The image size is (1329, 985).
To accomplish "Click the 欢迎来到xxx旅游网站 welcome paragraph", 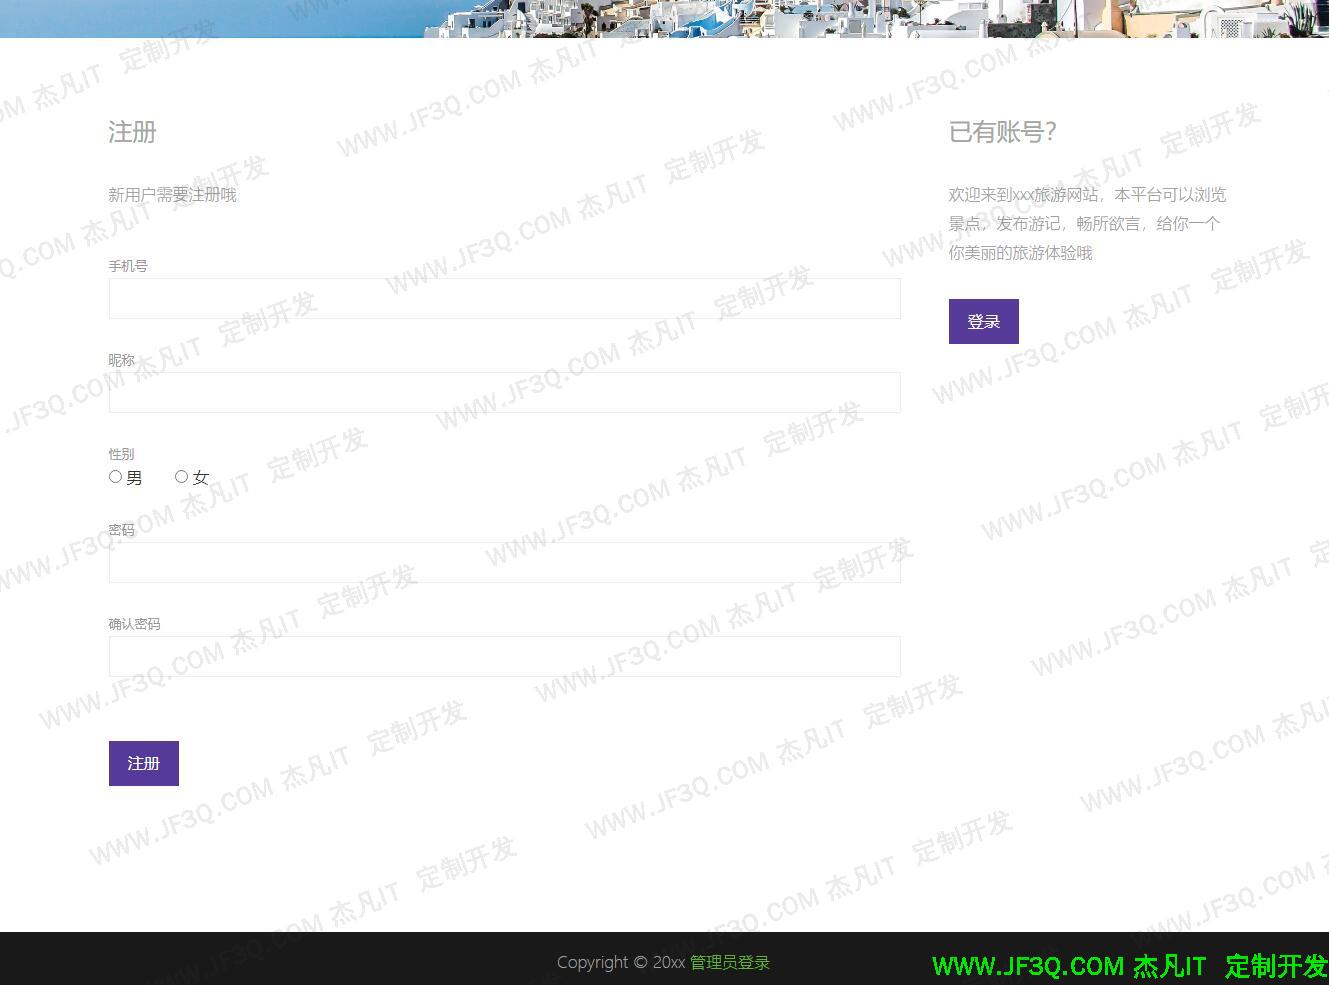I will (x=1087, y=224).
